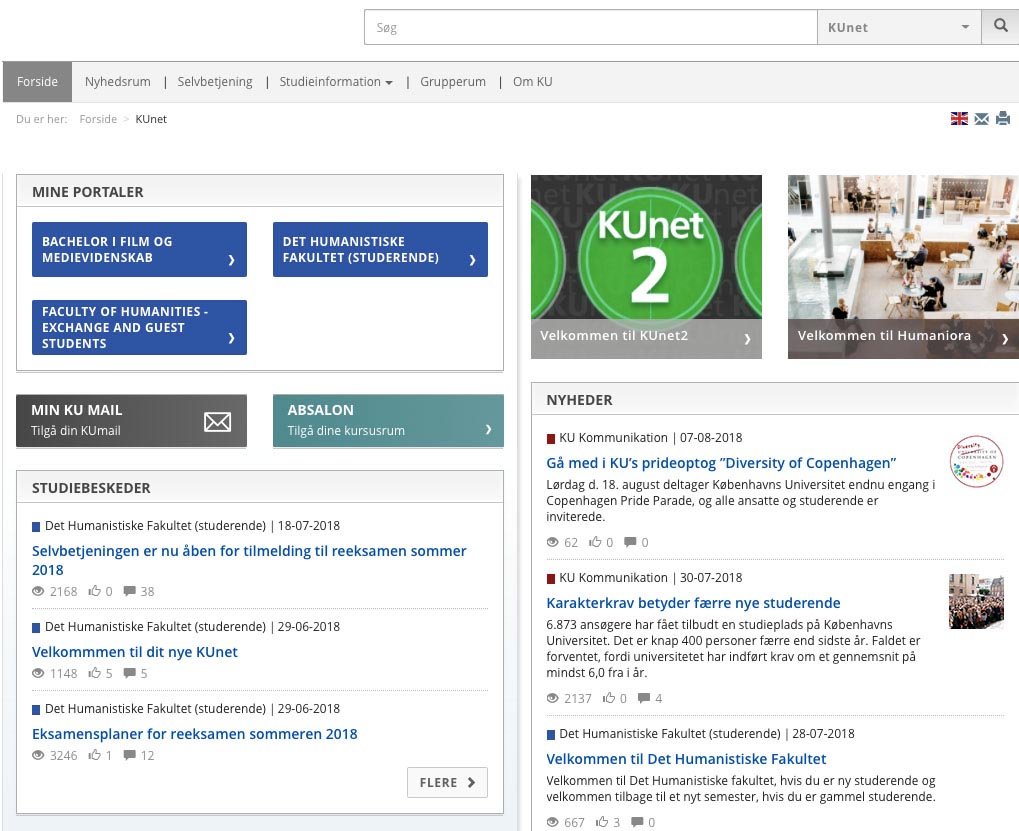1019x831 pixels.
Task: Click the Søg search input field
Action: tap(590, 27)
